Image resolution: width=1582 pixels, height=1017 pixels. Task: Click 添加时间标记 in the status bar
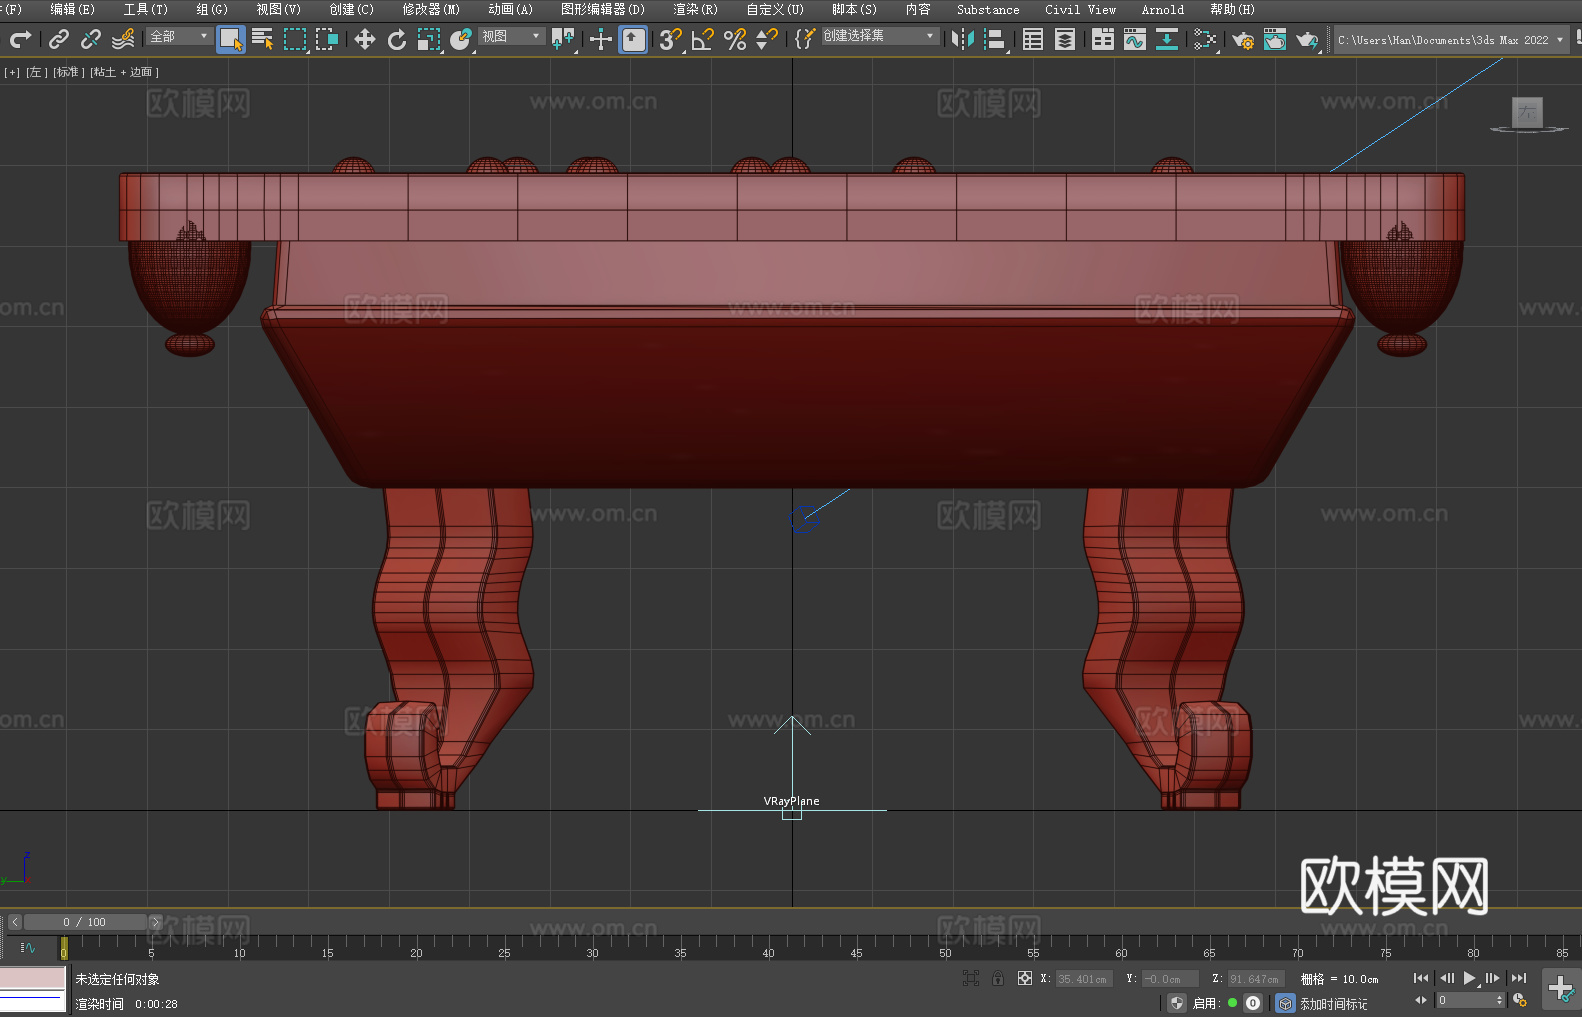pyautogui.click(x=1333, y=1003)
